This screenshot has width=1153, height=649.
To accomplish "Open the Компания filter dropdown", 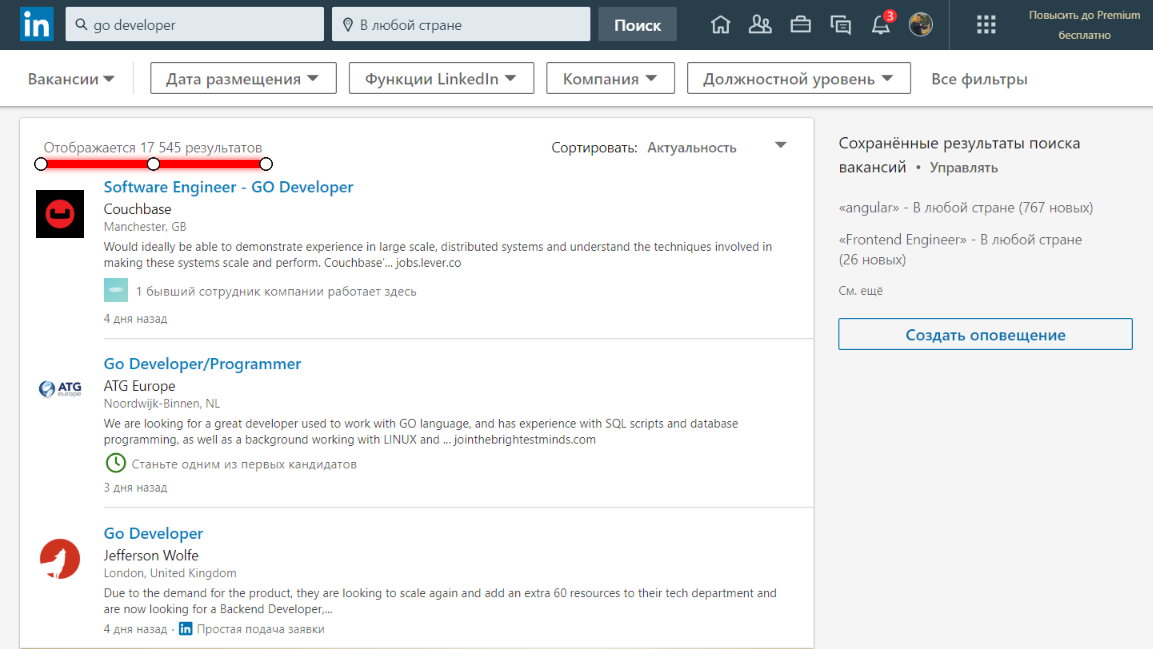I will coord(610,79).
